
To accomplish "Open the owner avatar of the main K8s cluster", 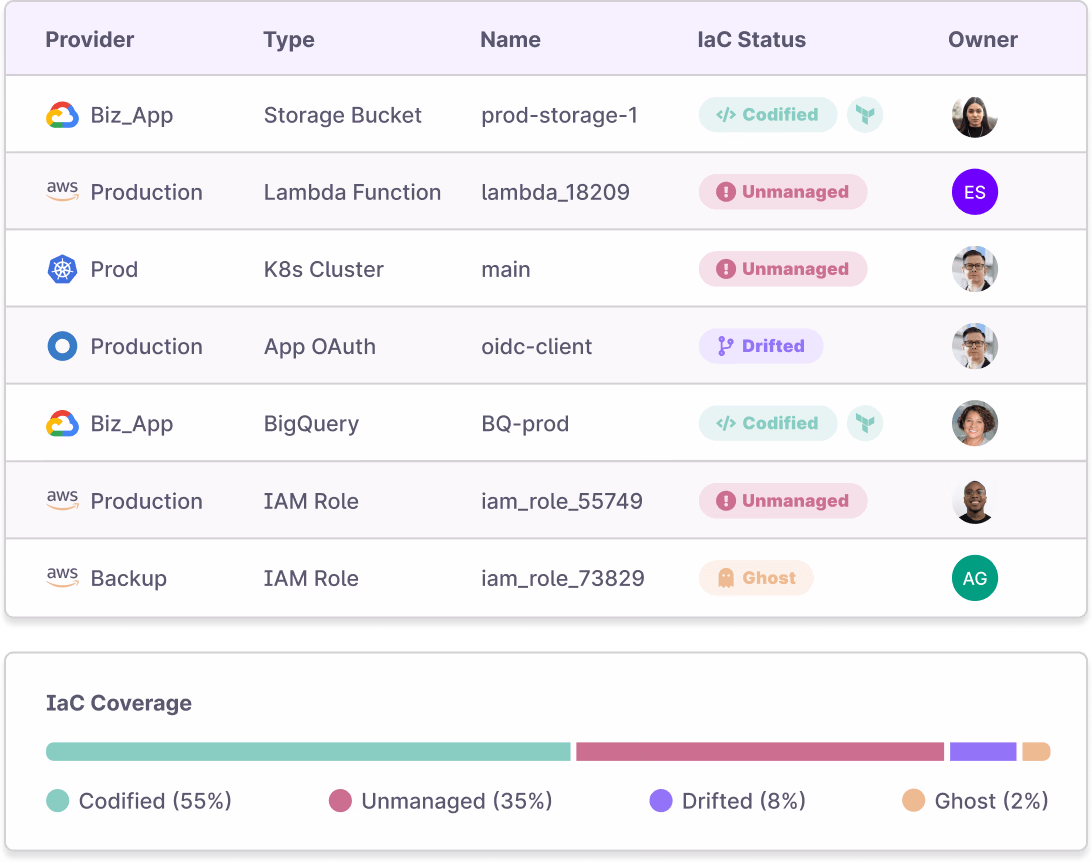I will (974, 269).
